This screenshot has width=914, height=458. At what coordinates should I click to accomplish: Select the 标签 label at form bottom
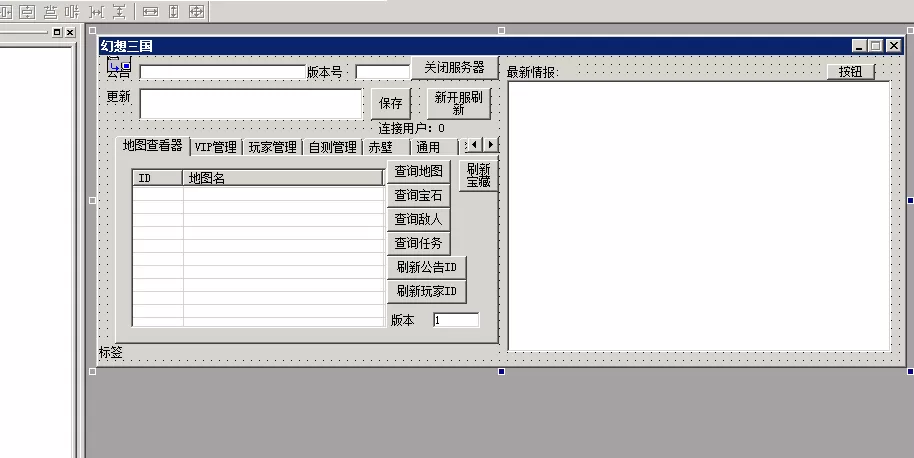111,352
